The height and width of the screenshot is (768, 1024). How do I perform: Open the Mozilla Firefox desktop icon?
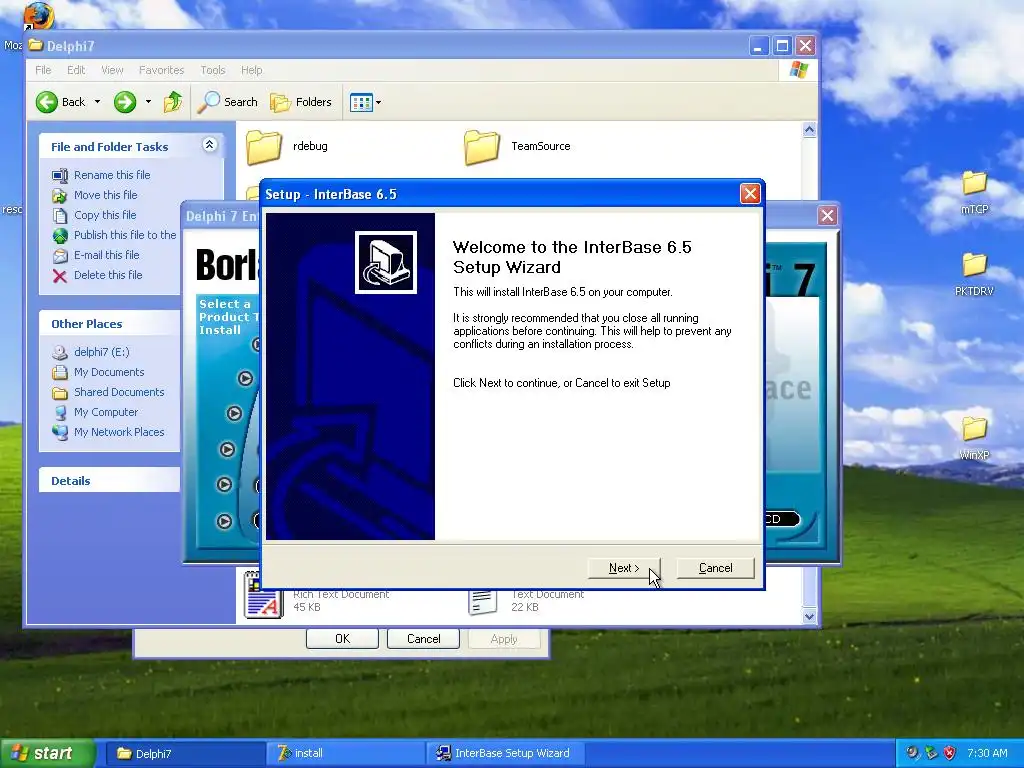(x=38, y=16)
